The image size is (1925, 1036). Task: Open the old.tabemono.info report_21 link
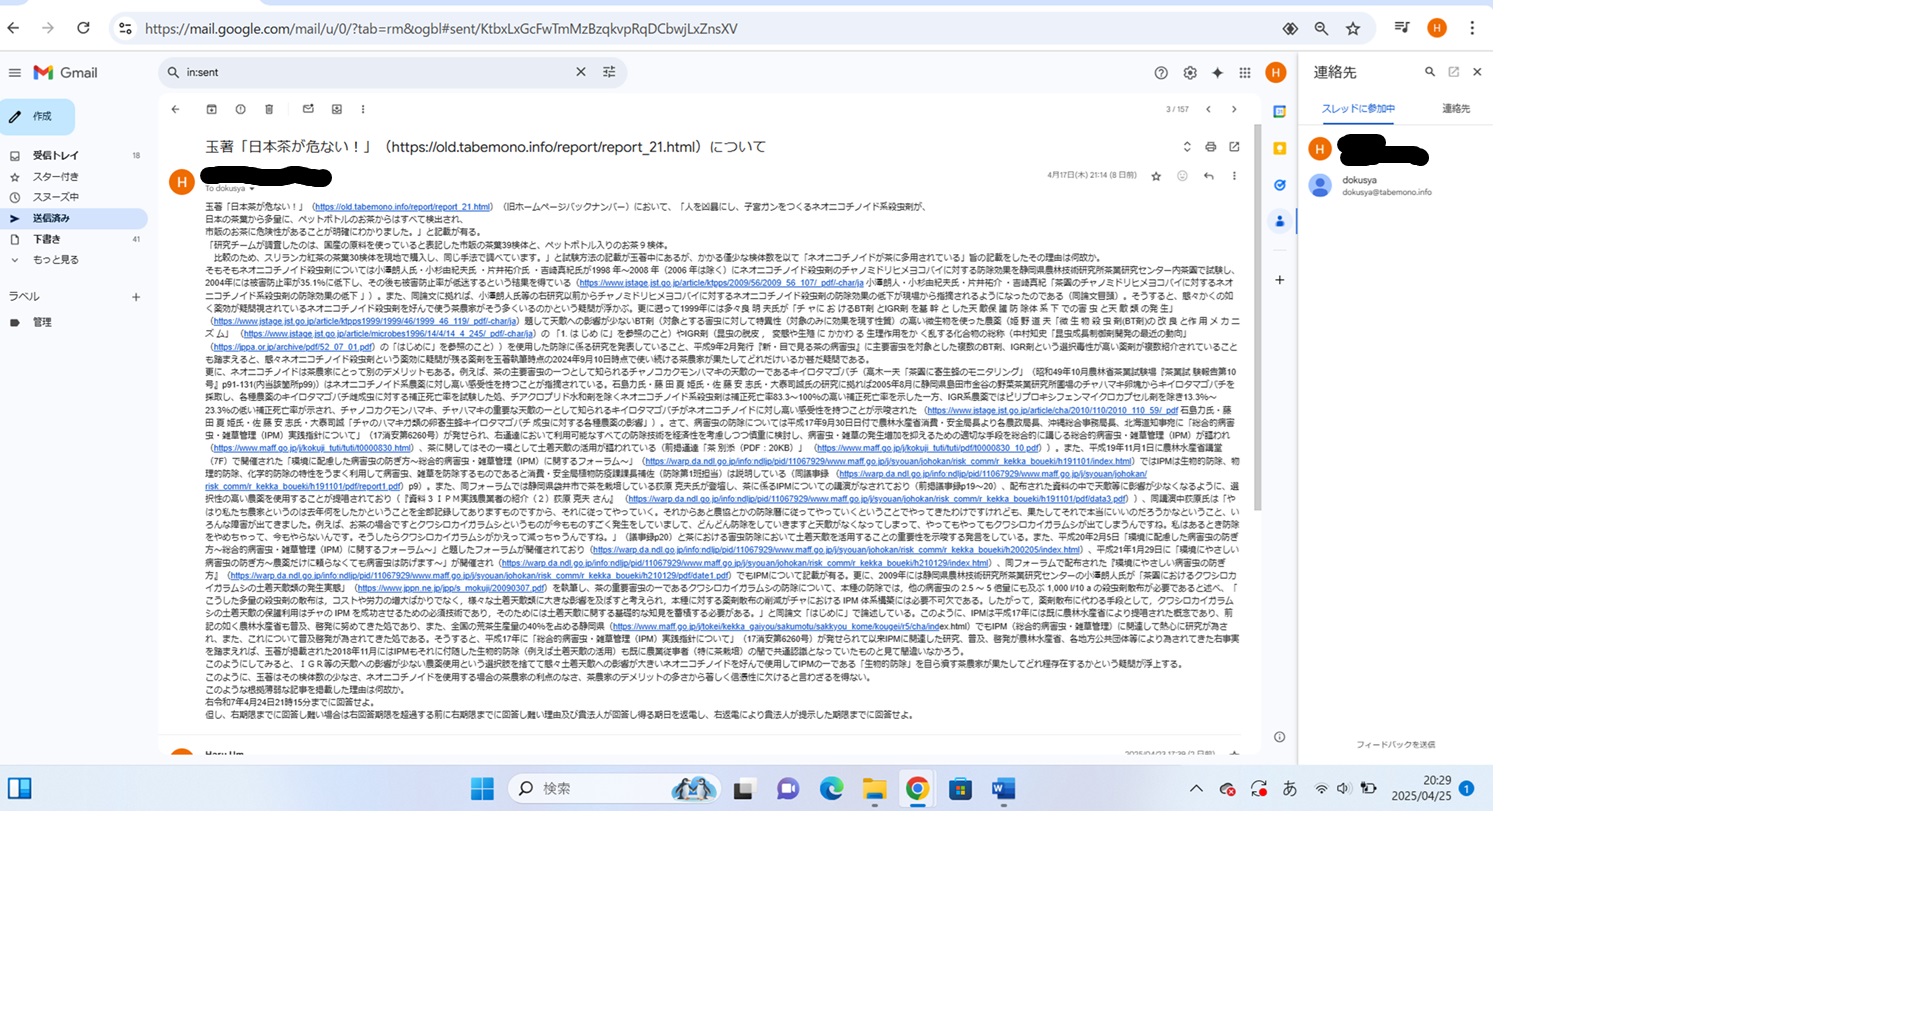click(402, 207)
